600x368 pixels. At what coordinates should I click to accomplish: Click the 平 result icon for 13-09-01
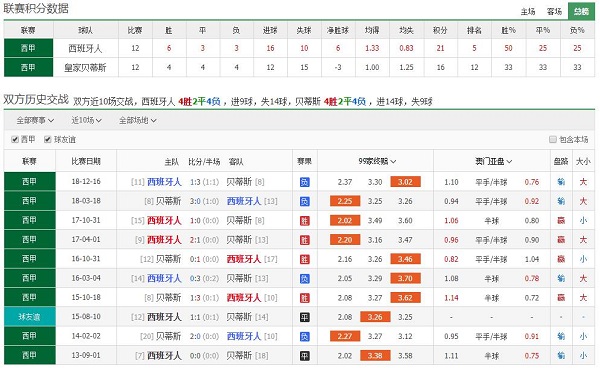(x=304, y=356)
